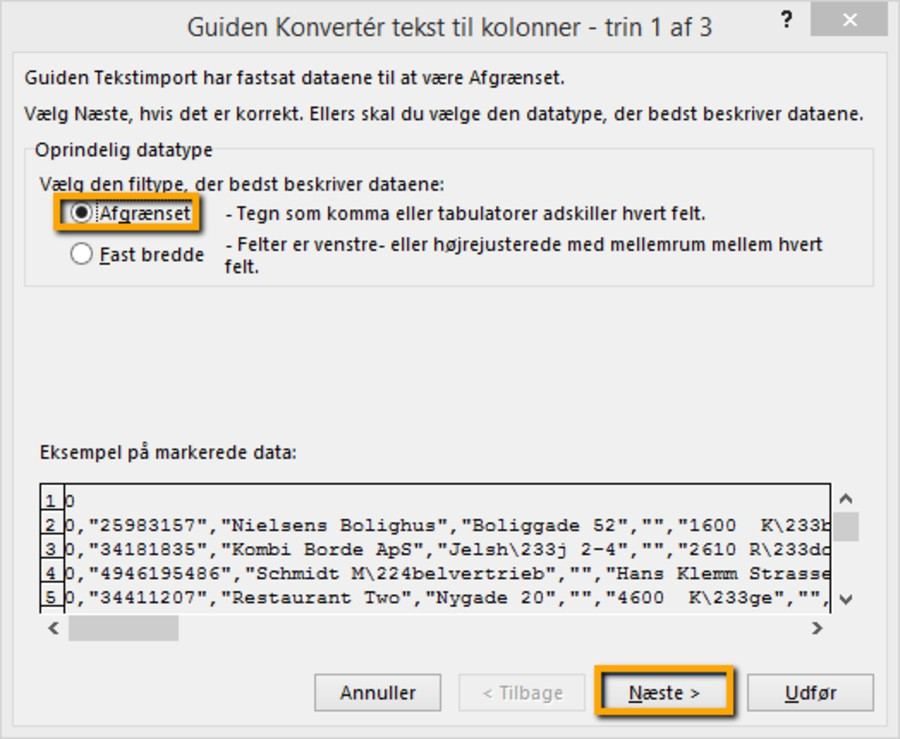900x739 pixels.
Task: Choose the Fast bredde radio option
Action: (x=81, y=255)
